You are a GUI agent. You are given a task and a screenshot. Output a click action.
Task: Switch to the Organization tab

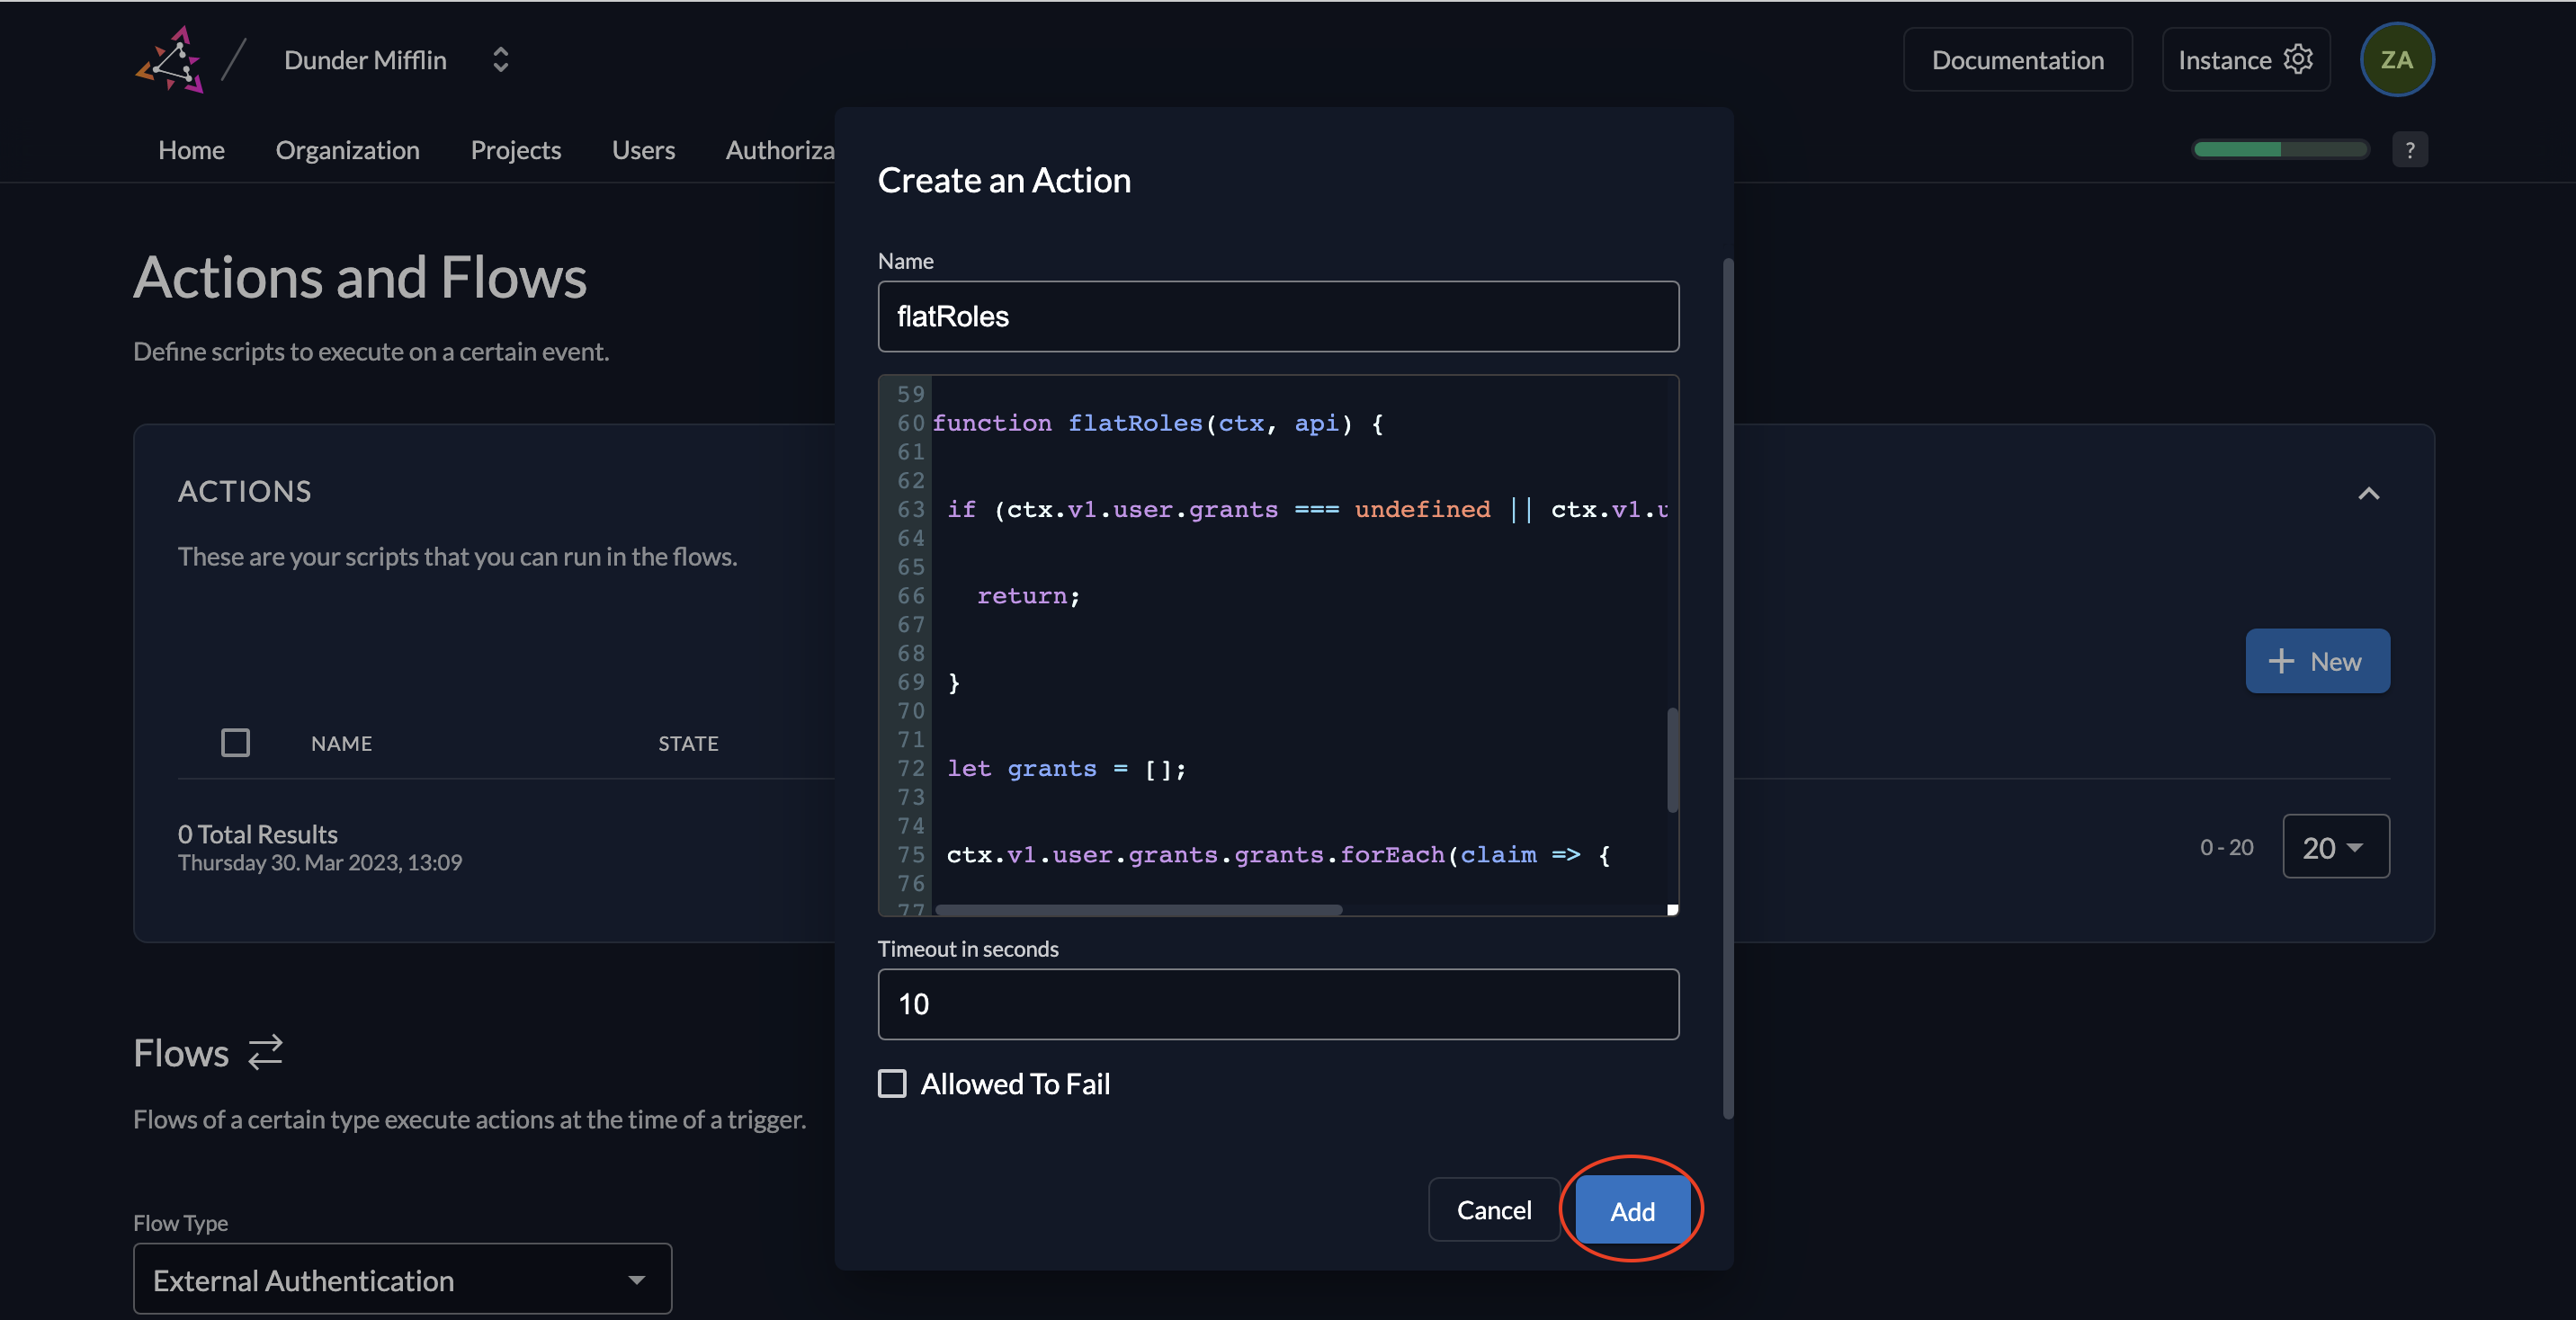tap(347, 150)
